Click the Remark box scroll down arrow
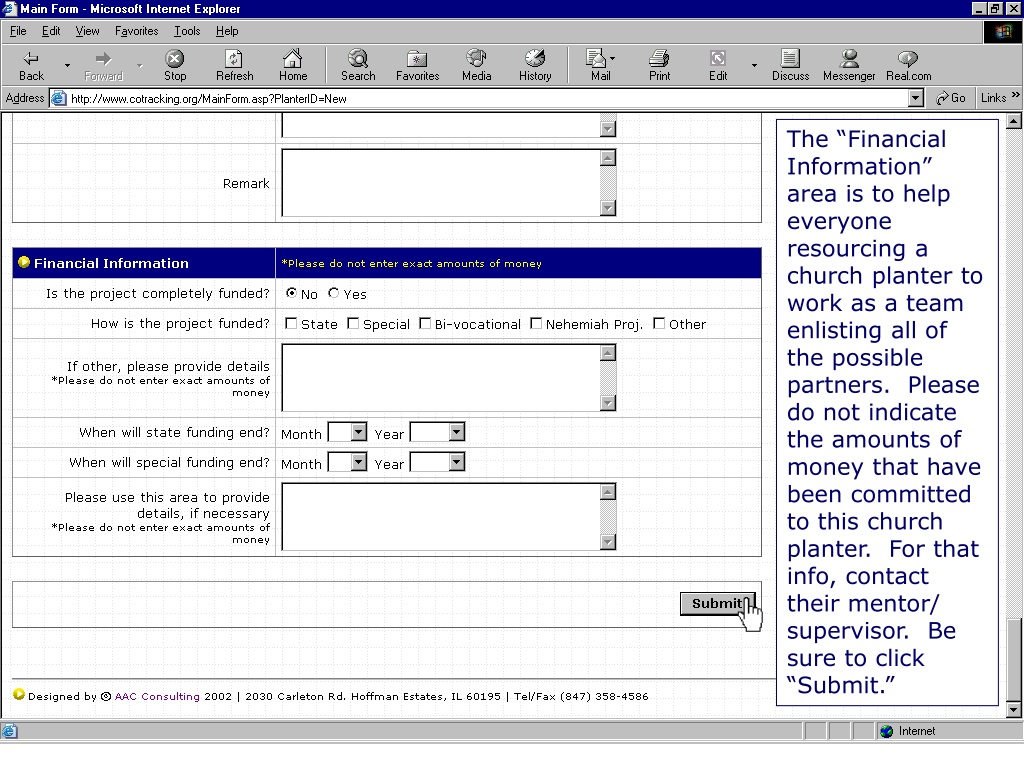 (608, 208)
